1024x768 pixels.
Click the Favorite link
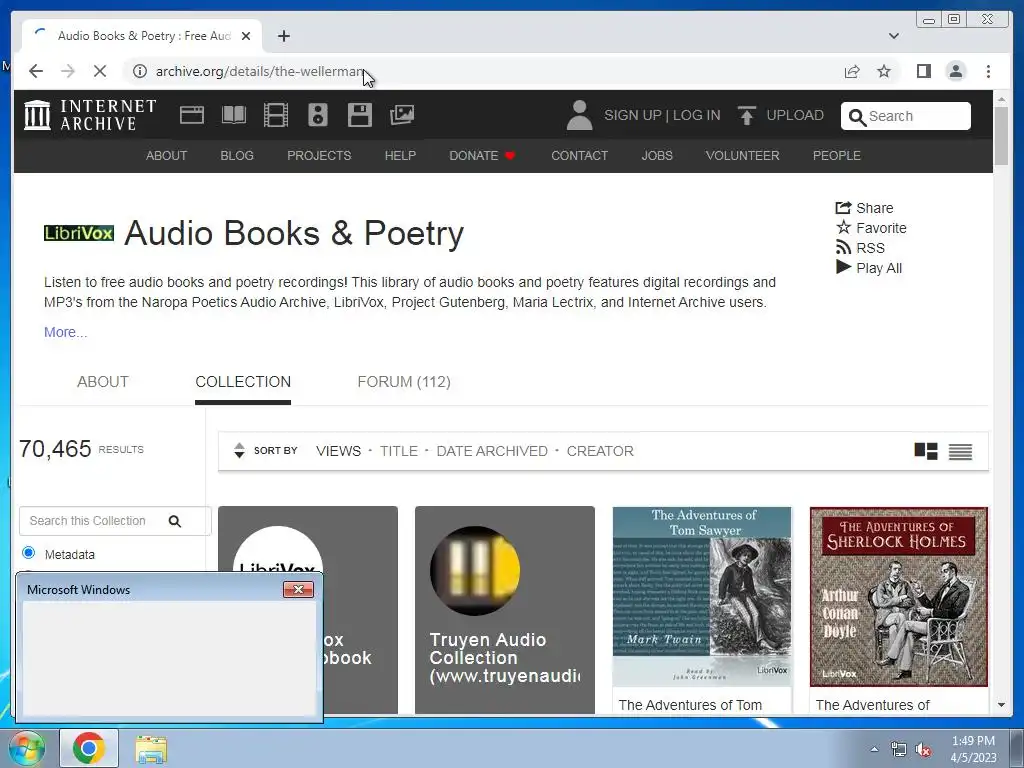[871, 228]
